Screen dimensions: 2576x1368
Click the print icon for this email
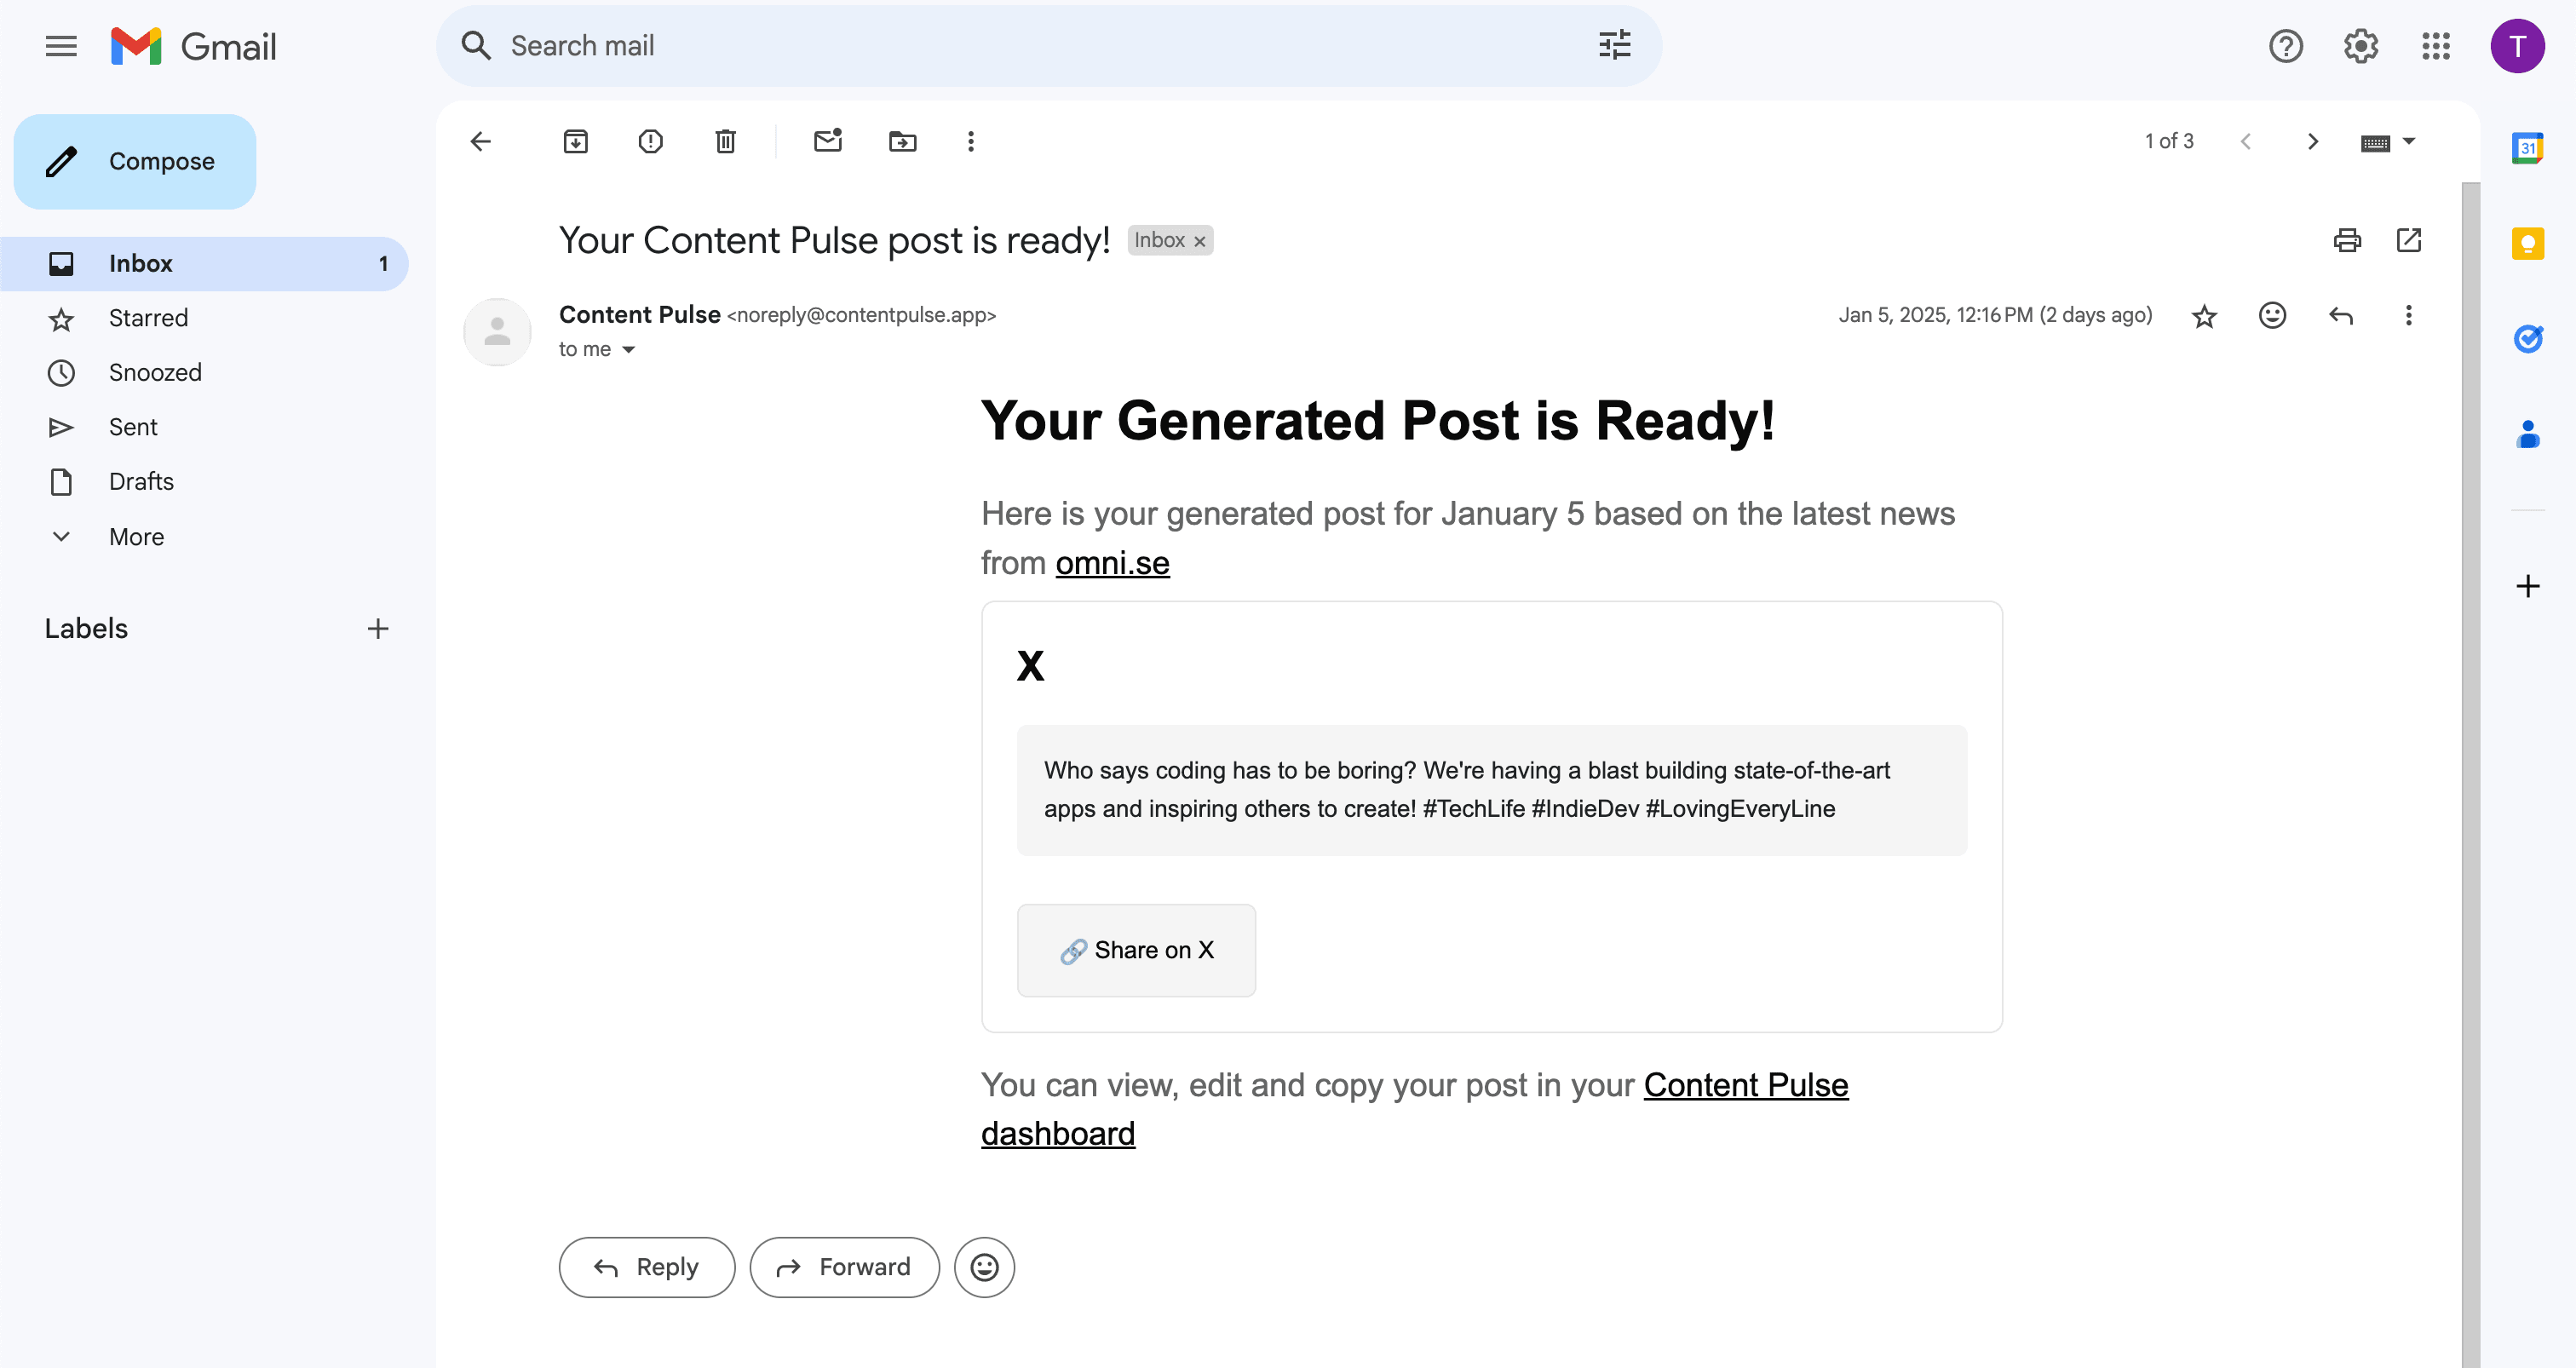tap(2346, 240)
